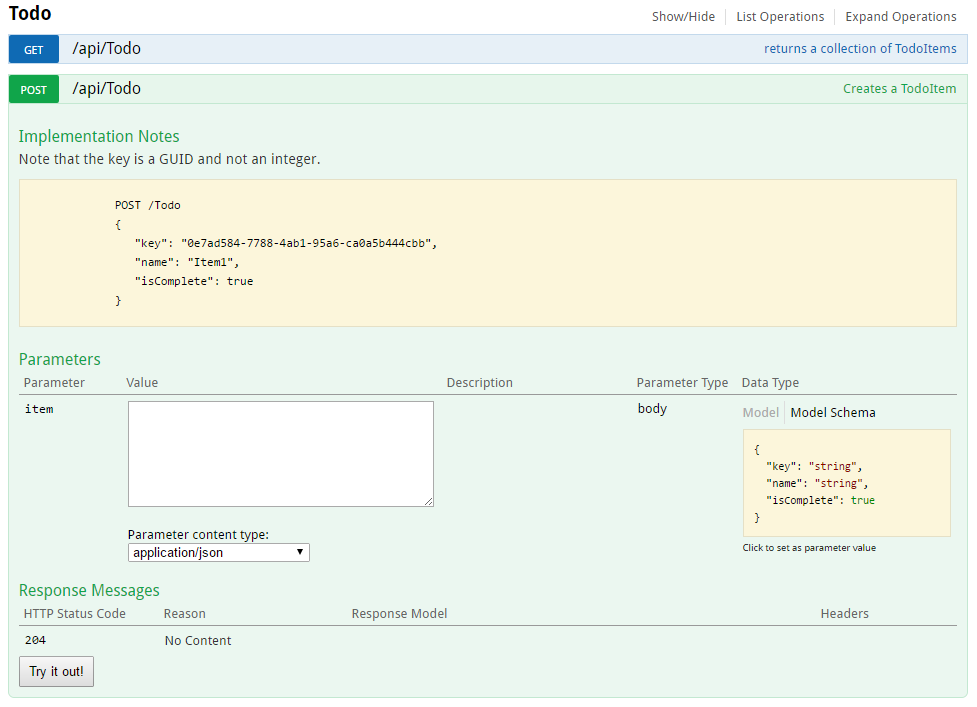Click the 'Parameters' heading

[59, 359]
